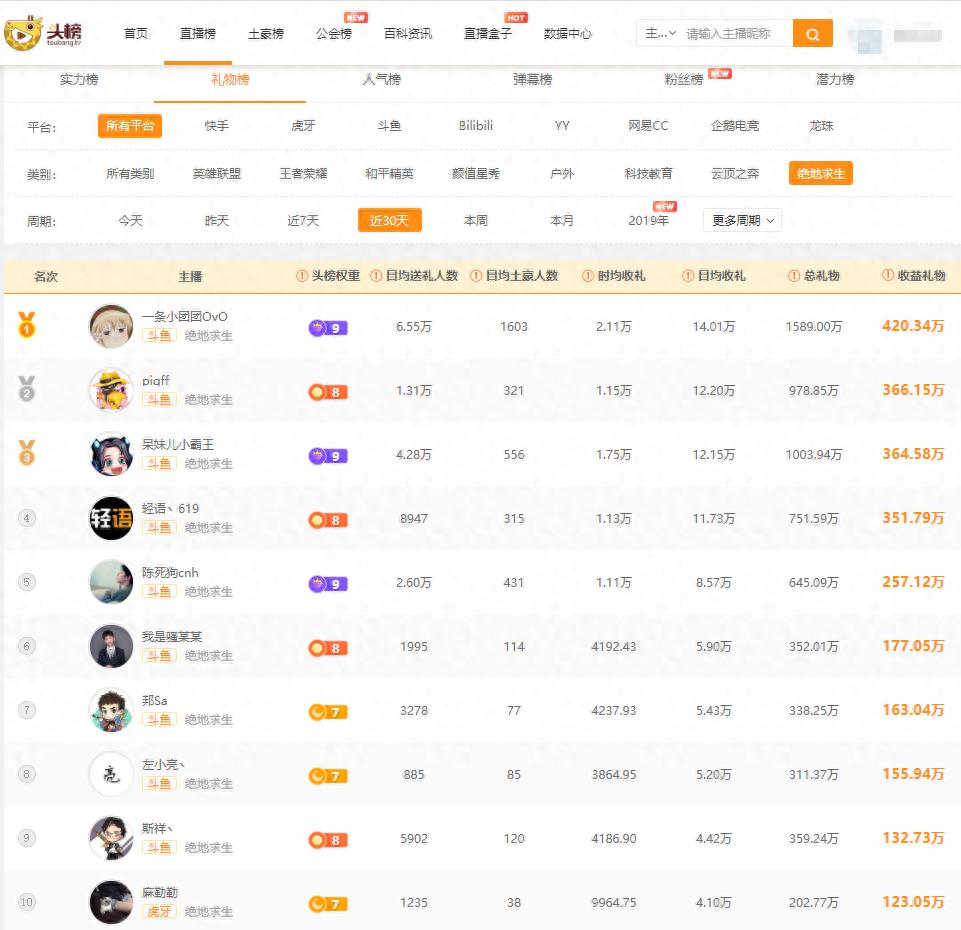Image resolution: width=961 pixels, height=930 pixels.
Task: Open avatar of 一条小团团OvO
Action: click(x=111, y=326)
